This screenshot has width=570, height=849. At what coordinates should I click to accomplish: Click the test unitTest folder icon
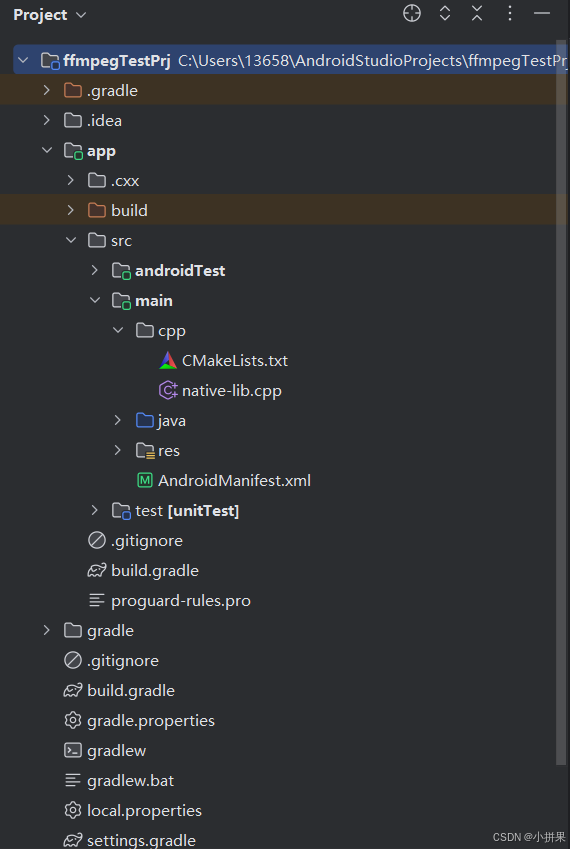121,511
